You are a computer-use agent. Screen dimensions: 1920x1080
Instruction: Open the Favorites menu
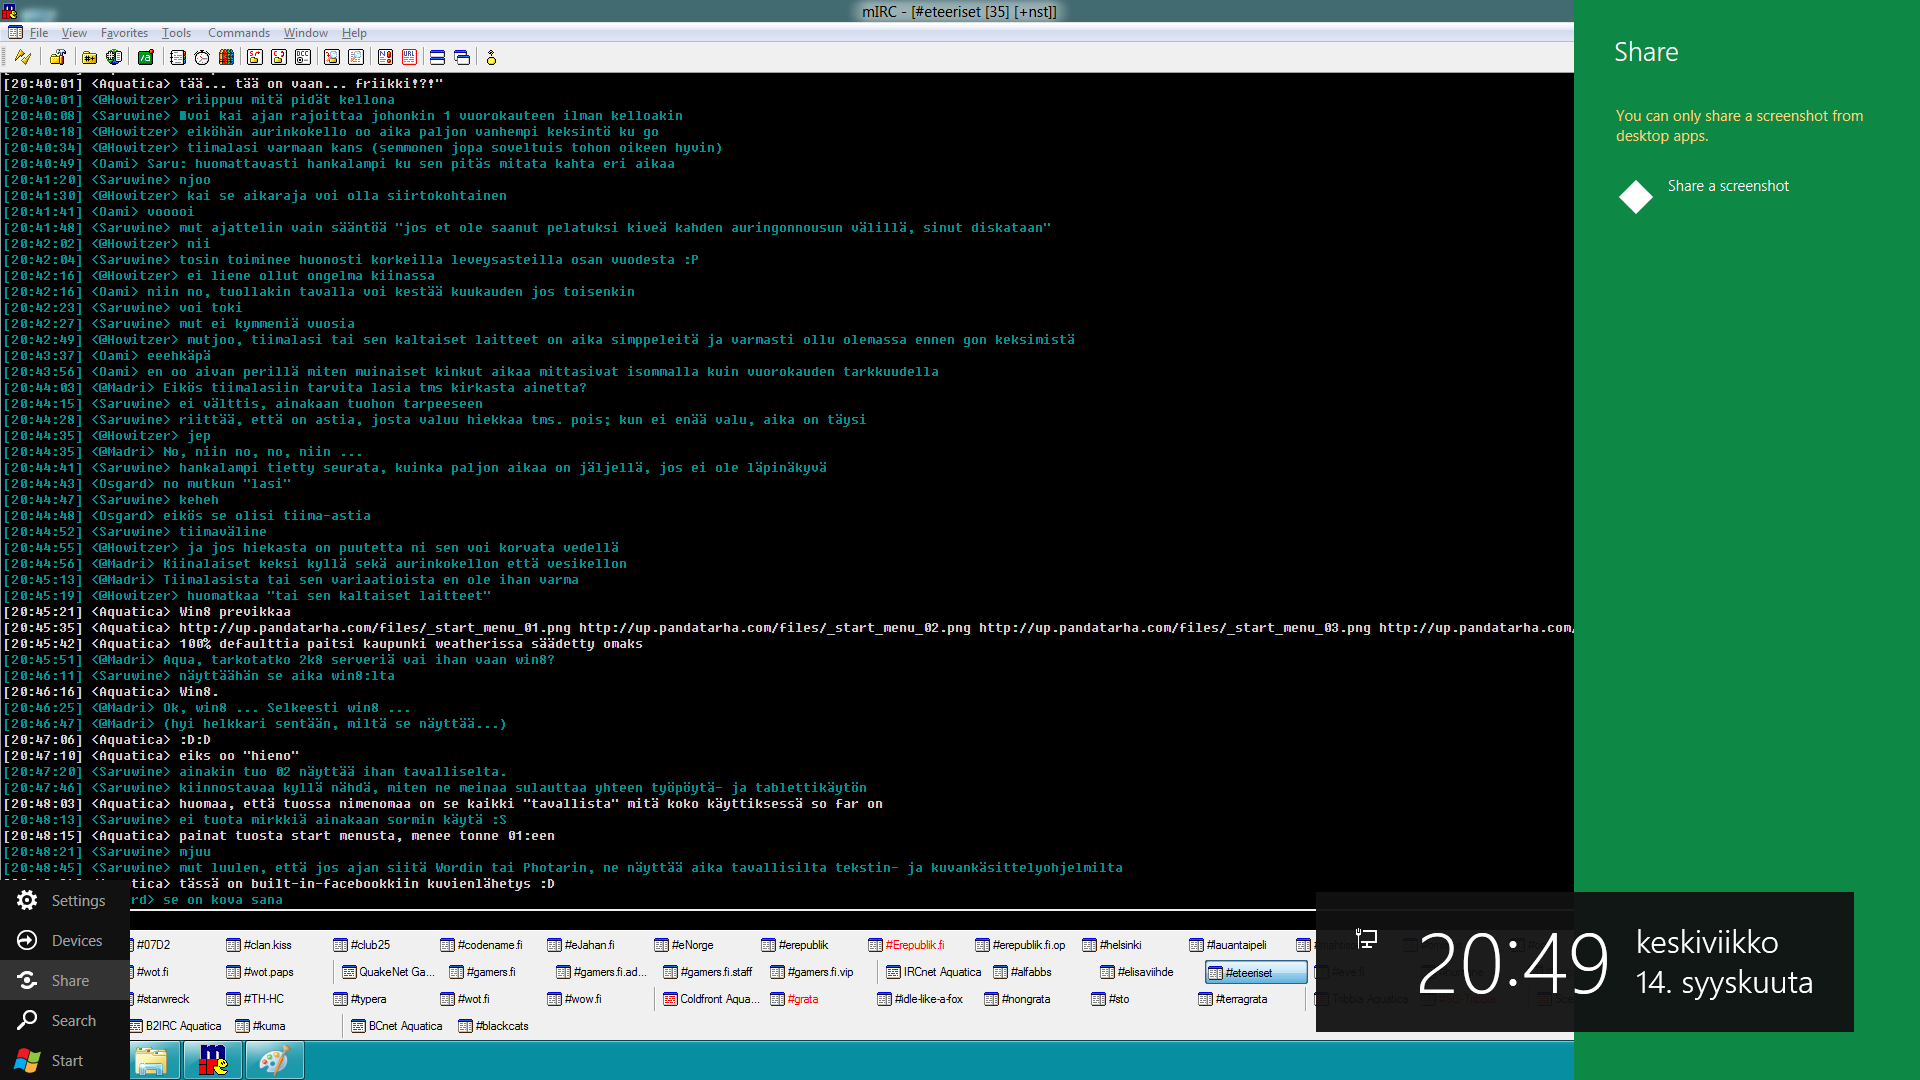[x=124, y=33]
